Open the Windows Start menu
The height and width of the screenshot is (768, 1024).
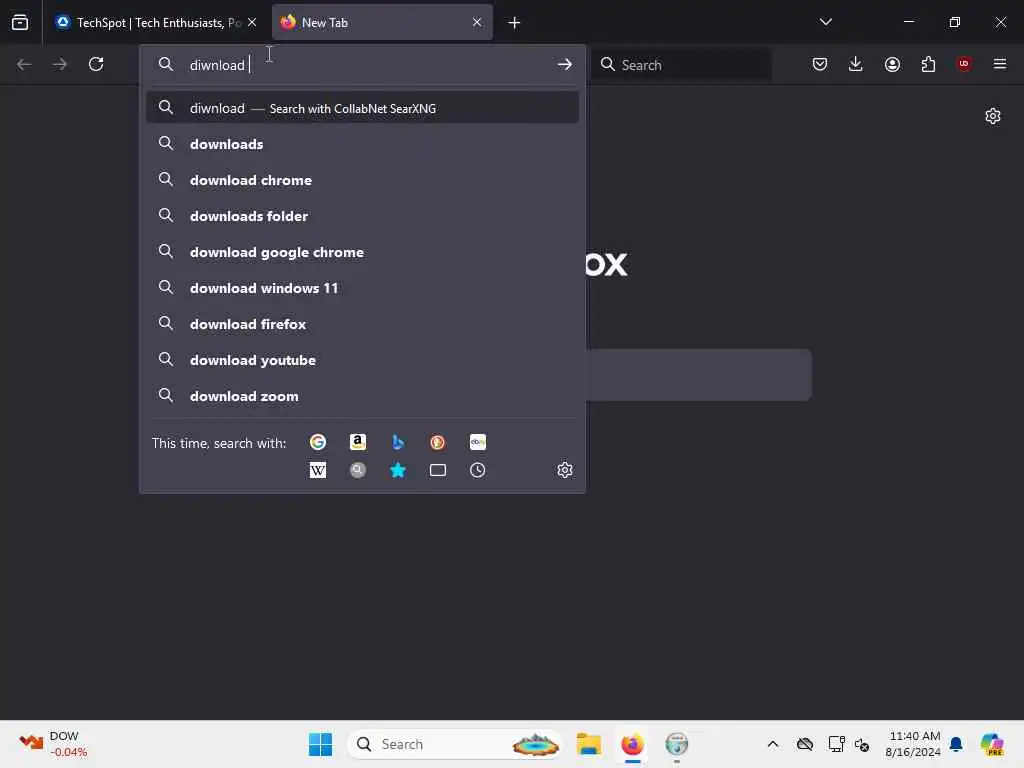[x=320, y=744]
